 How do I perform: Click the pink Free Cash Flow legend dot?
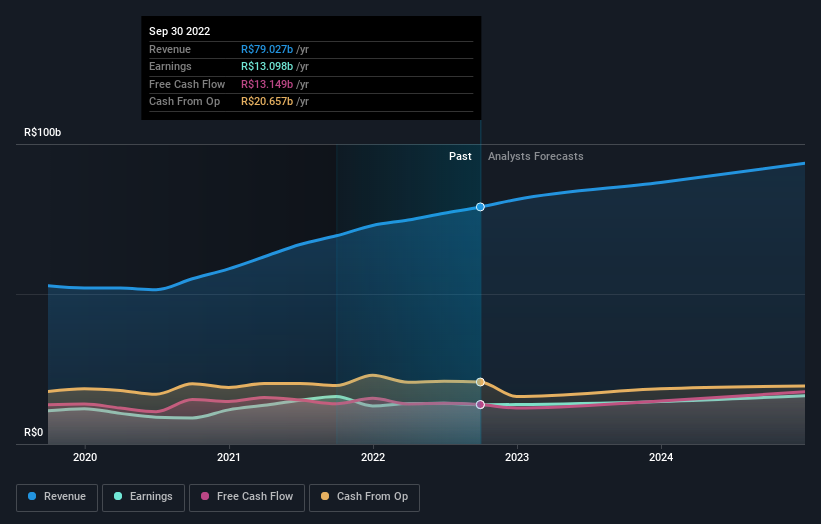(x=205, y=496)
